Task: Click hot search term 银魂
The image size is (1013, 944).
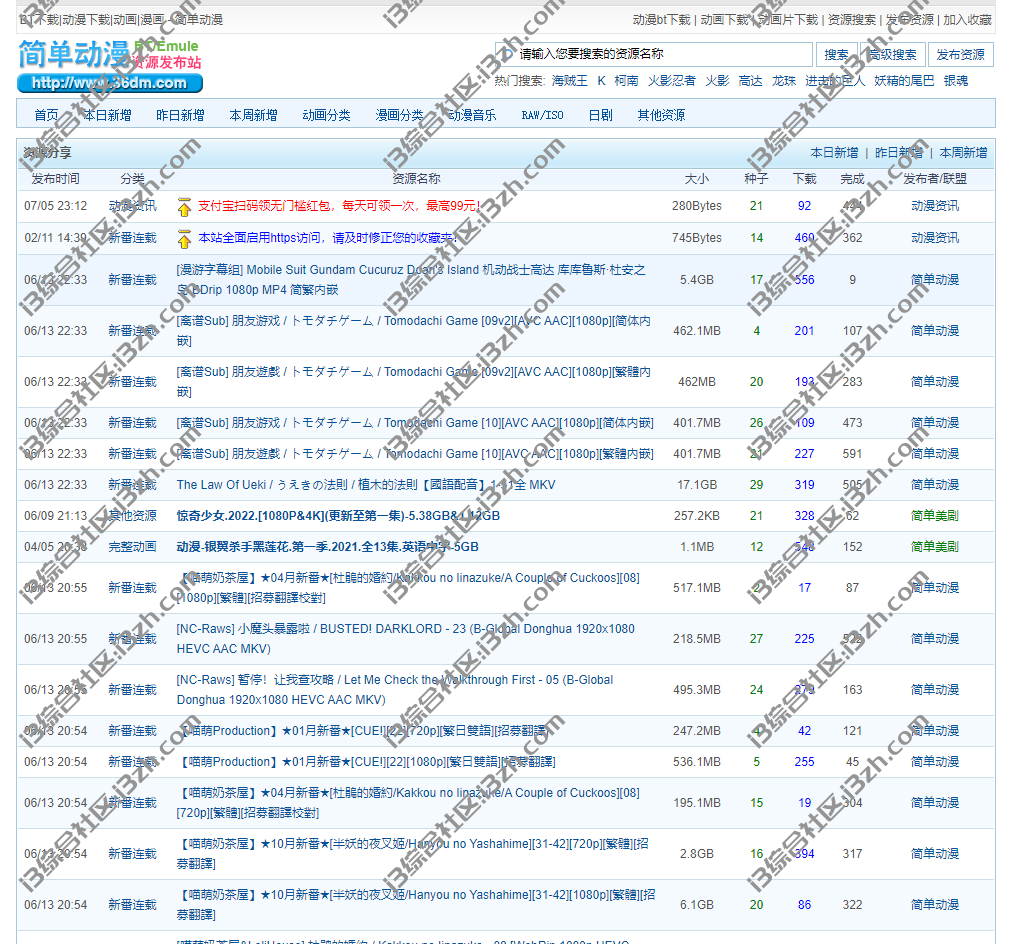Action: tap(956, 81)
